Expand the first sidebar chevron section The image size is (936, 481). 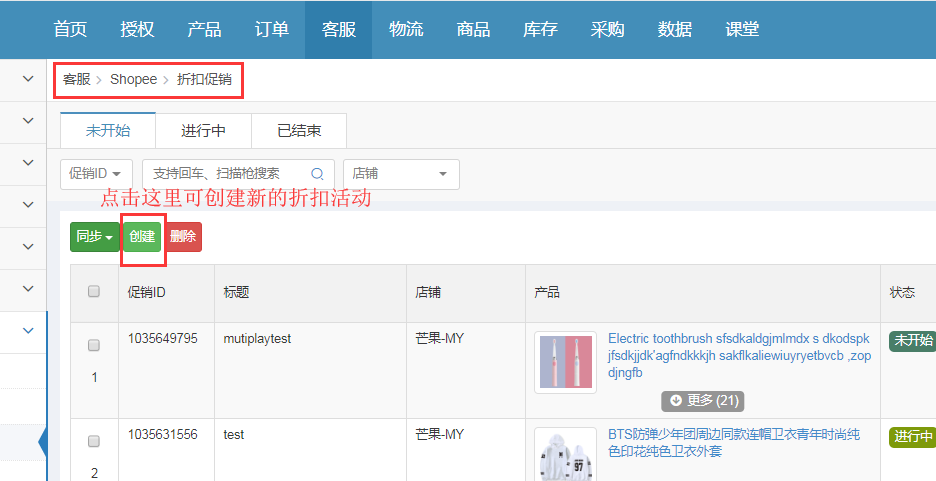point(27,77)
